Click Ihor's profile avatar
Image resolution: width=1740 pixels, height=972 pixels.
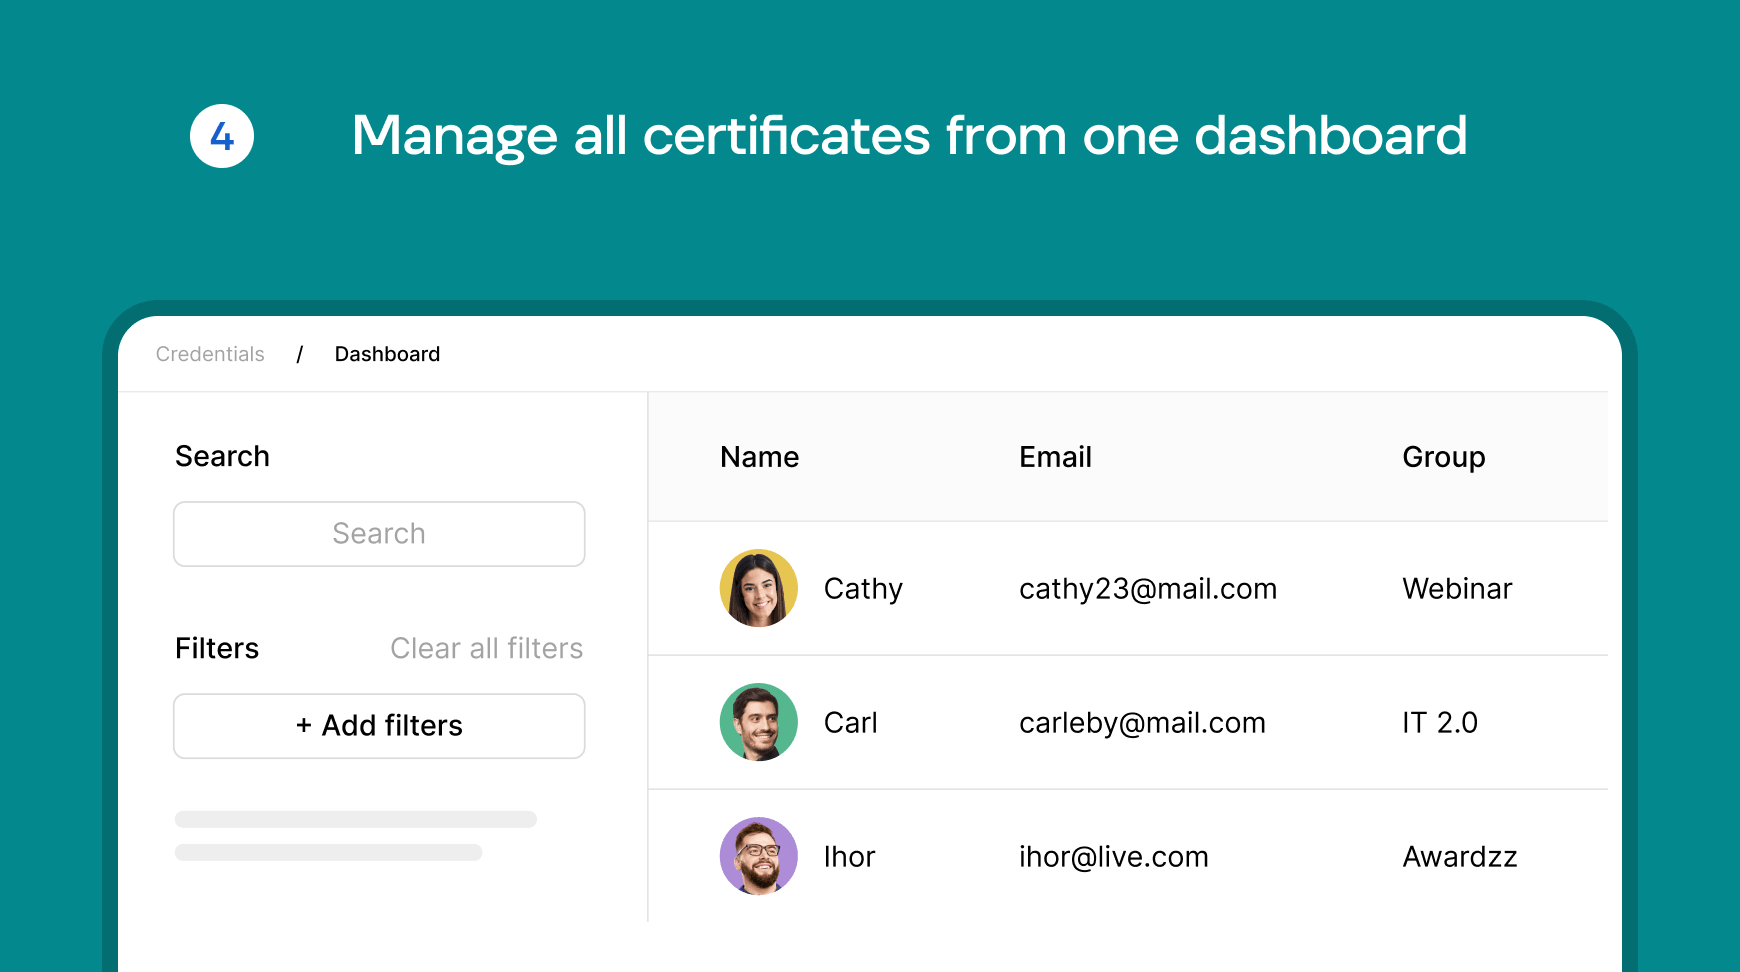[759, 856]
